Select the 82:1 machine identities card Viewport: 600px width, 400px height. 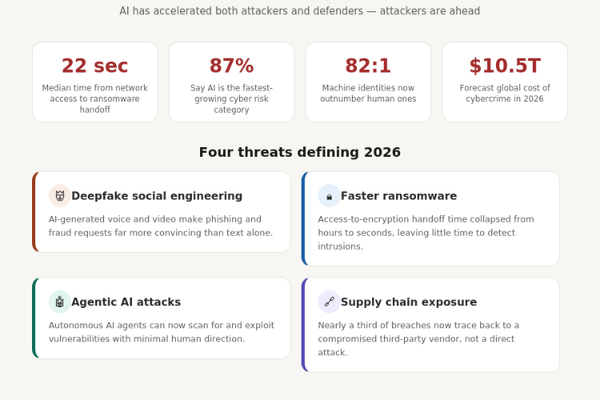(368, 82)
